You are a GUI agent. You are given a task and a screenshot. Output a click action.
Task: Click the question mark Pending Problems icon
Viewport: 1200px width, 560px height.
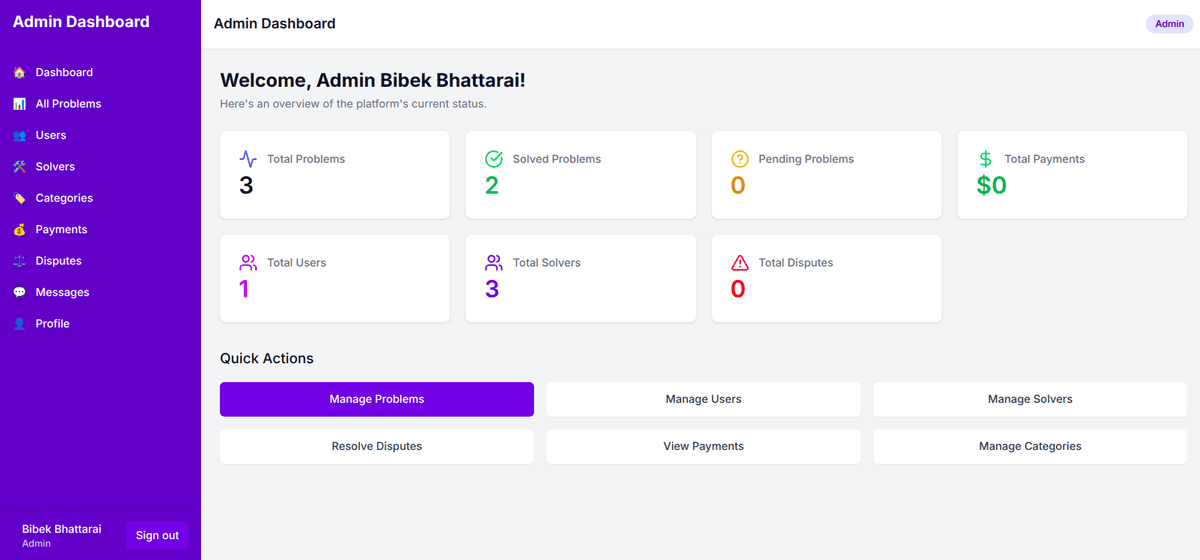(x=740, y=159)
